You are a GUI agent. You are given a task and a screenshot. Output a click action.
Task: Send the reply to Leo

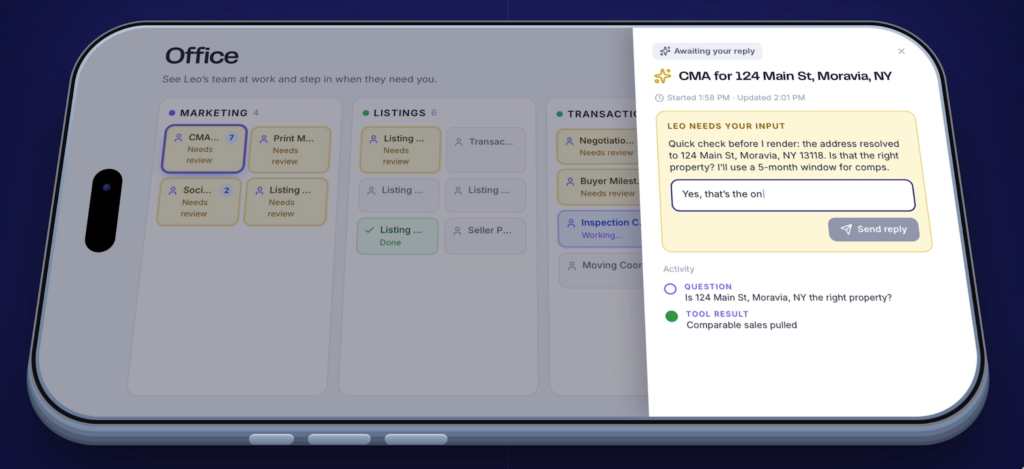coord(874,229)
